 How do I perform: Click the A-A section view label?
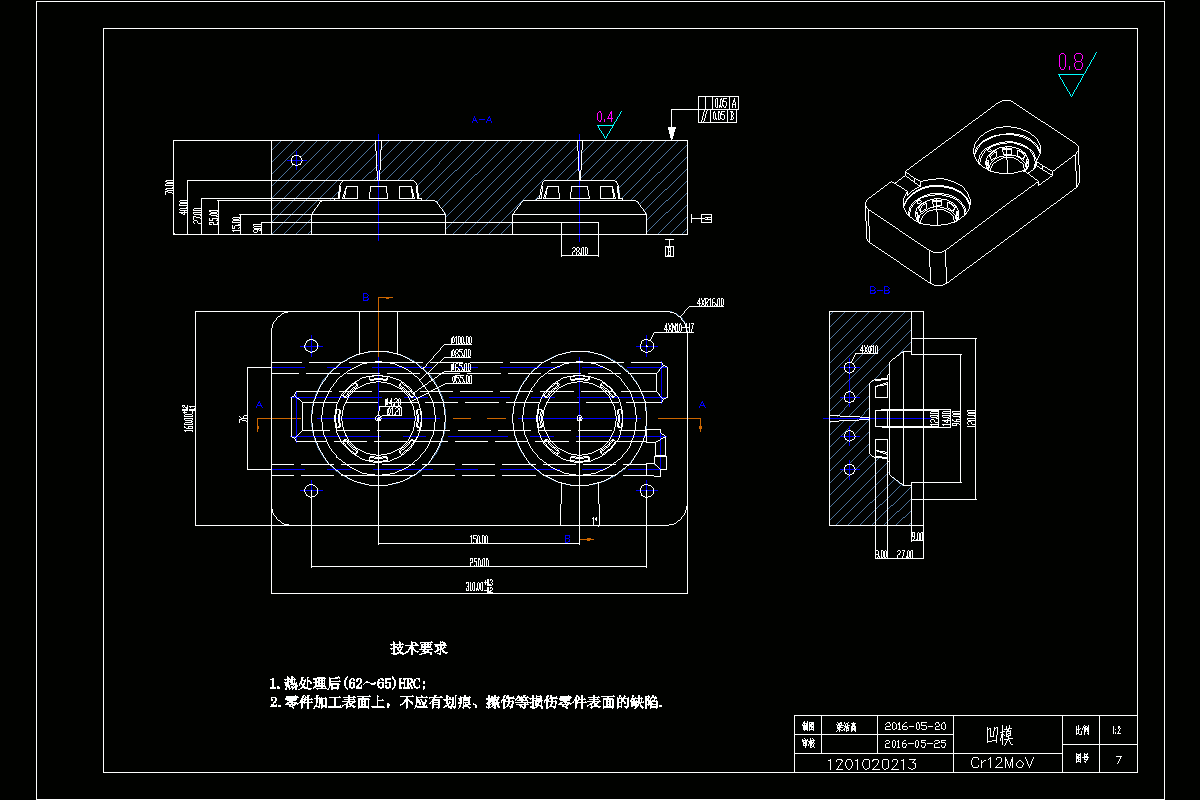click(x=482, y=120)
